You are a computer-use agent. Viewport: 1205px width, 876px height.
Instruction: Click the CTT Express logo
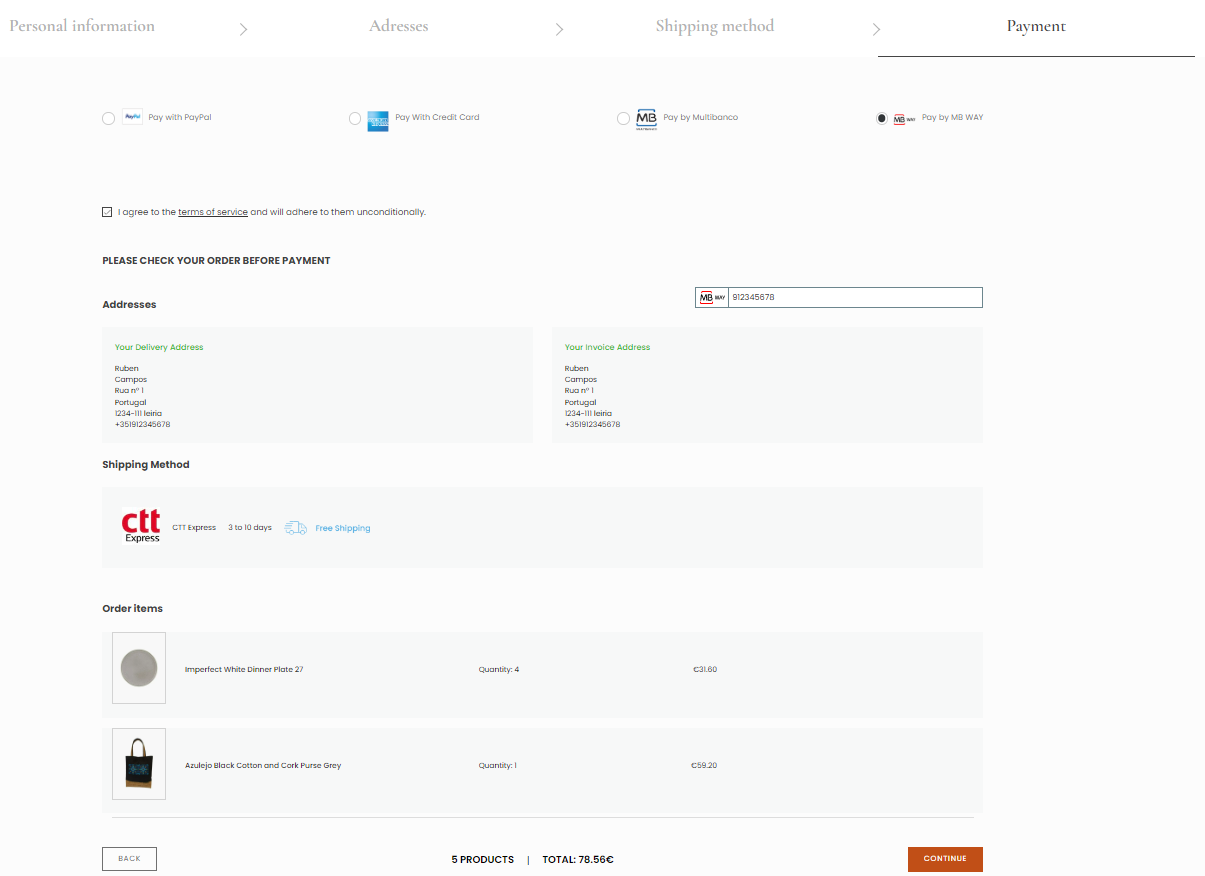coord(141,527)
